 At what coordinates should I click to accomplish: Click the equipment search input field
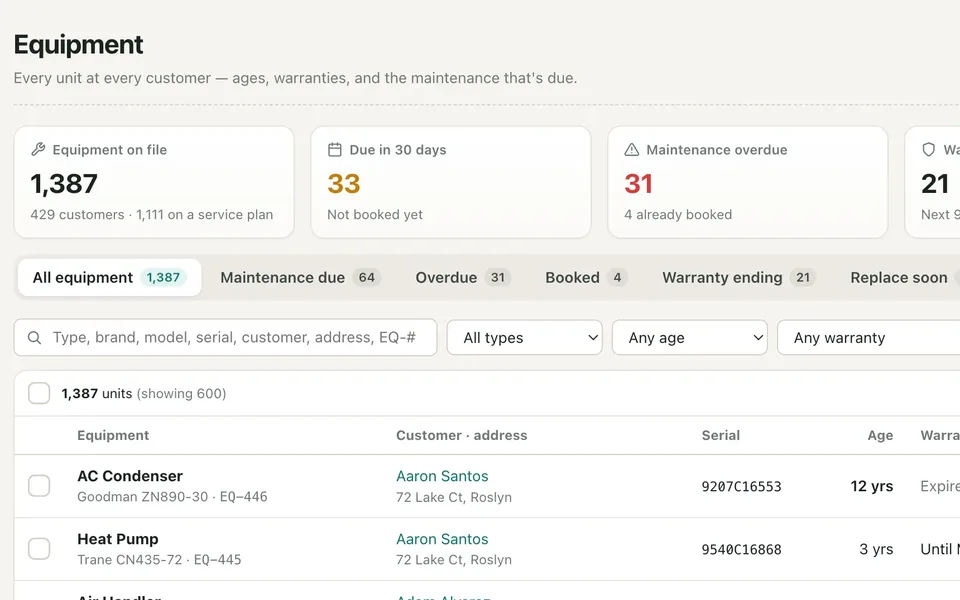click(225, 337)
